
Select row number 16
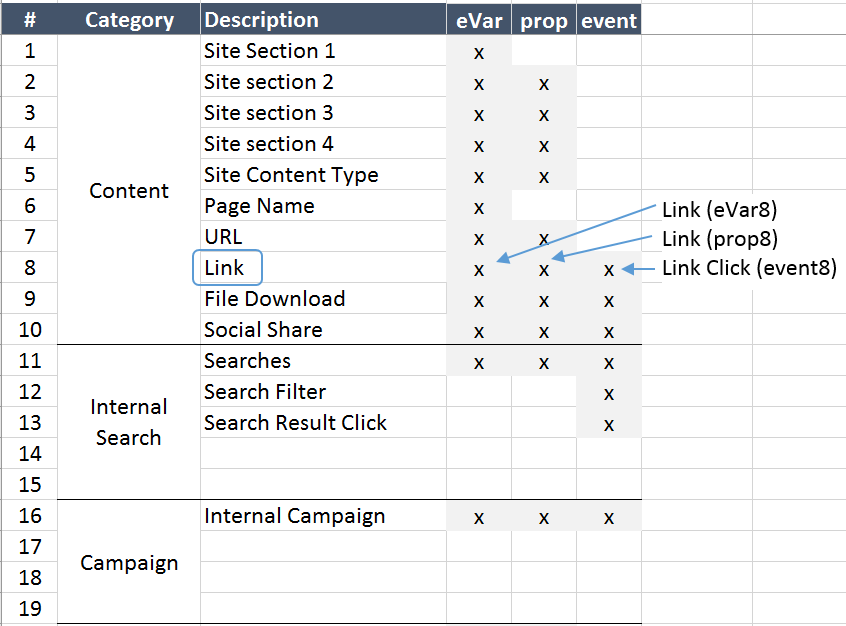pyautogui.click(x=30, y=516)
